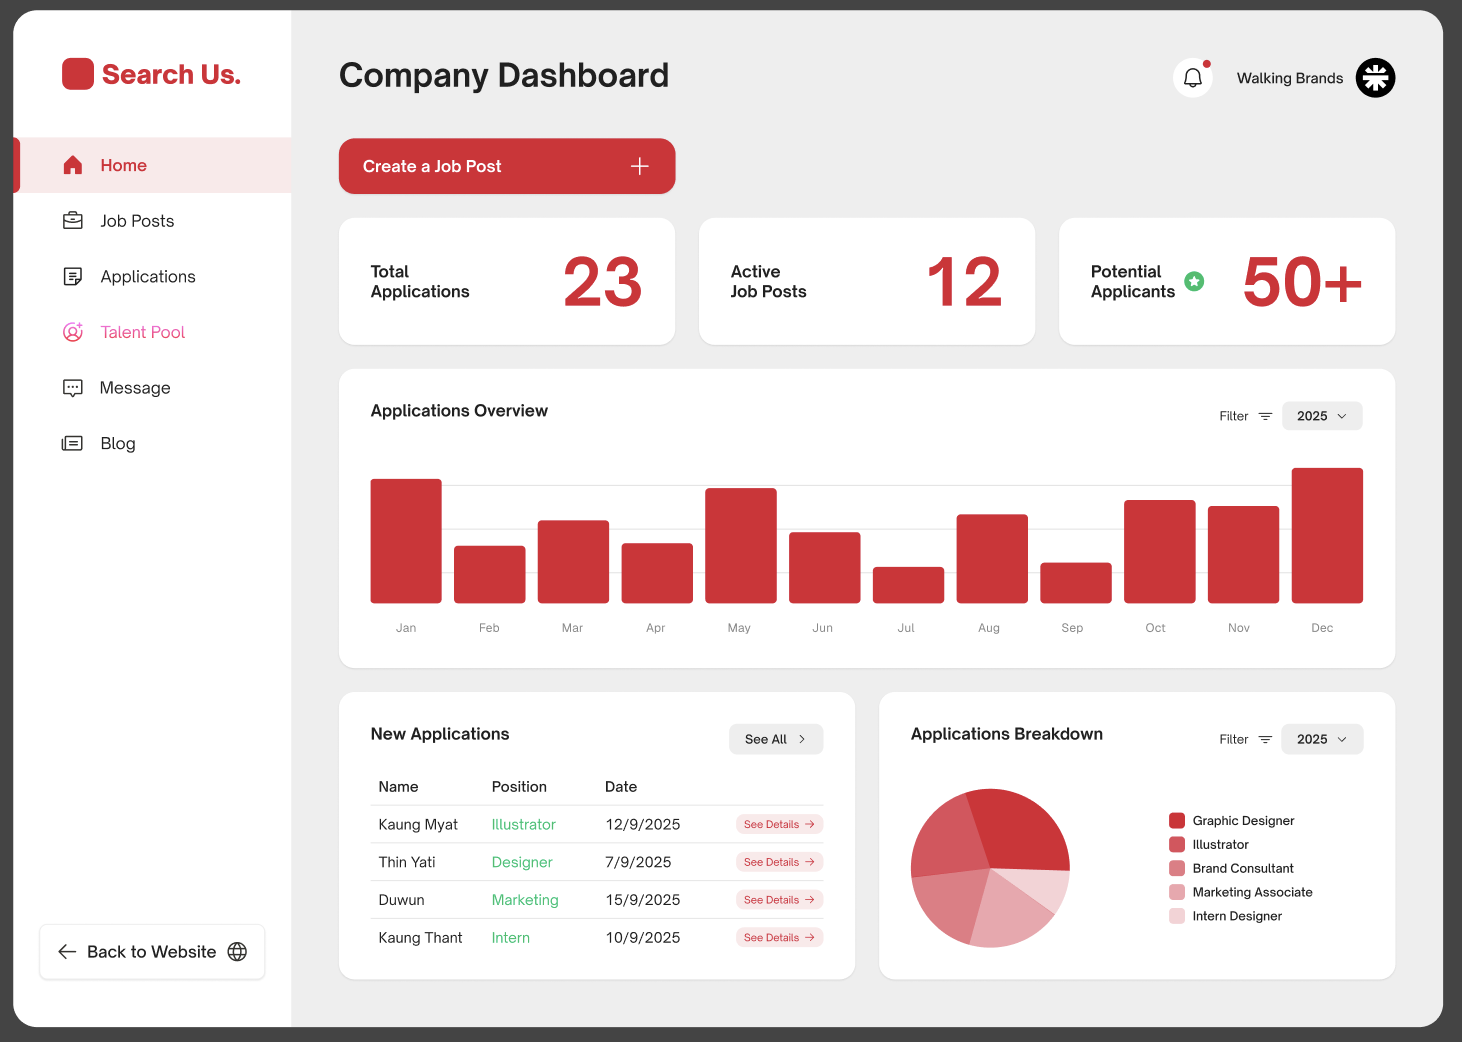Click the Search Us. logo icon
This screenshot has width=1462, height=1042.
pos(78,74)
